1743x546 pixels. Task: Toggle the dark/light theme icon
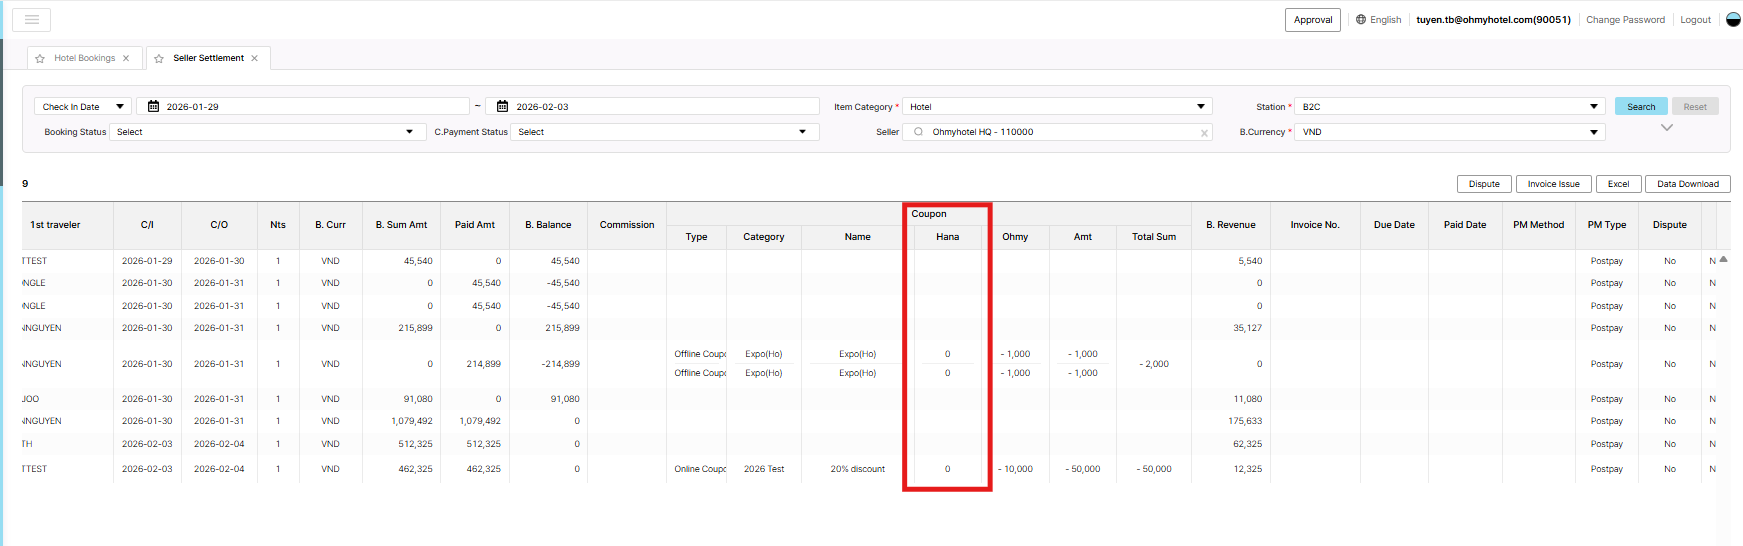[x=1733, y=20]
